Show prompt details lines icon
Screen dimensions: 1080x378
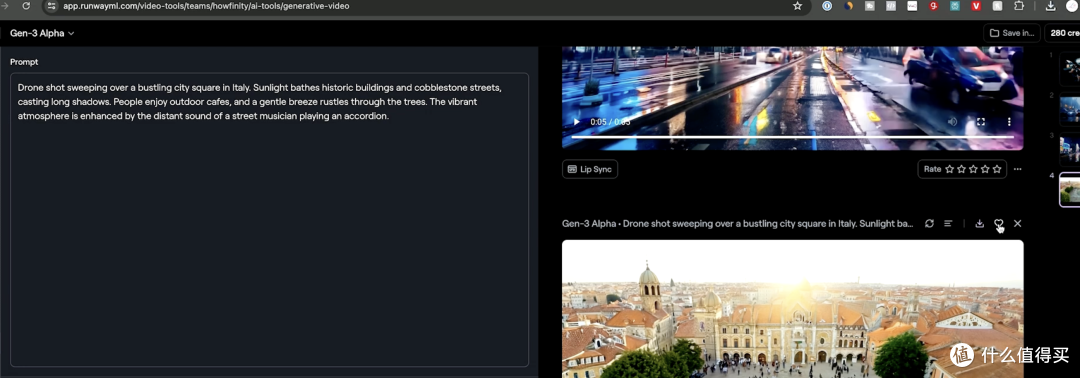pyautogui.click(x=948, y=224)
